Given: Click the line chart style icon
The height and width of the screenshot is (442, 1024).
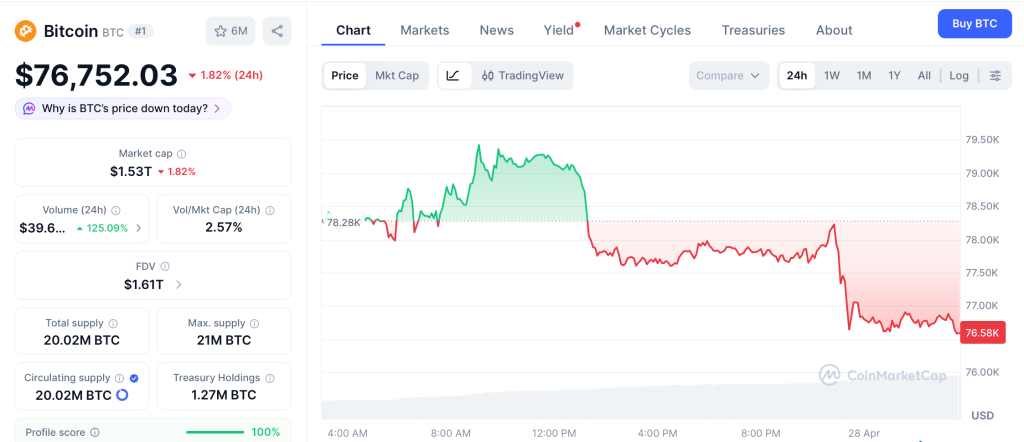Looking at the screenshot, I should (453, 75).
